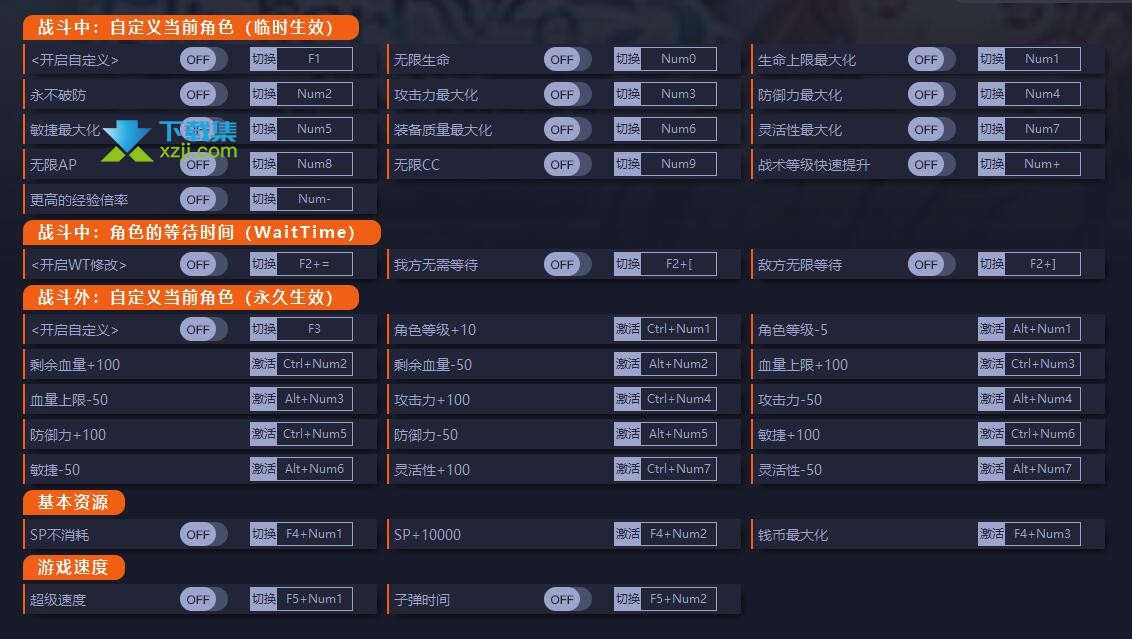Enable SP不消耗 toggle
This screenshot has width=1132, height=639.
203,534
